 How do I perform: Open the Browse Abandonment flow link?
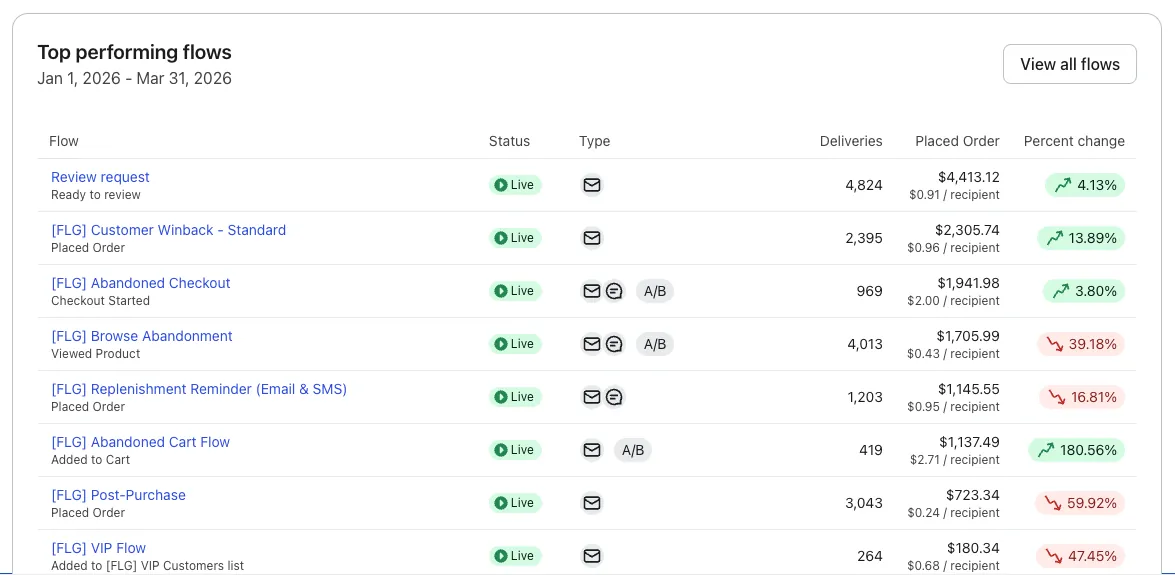tap(142, 337)
